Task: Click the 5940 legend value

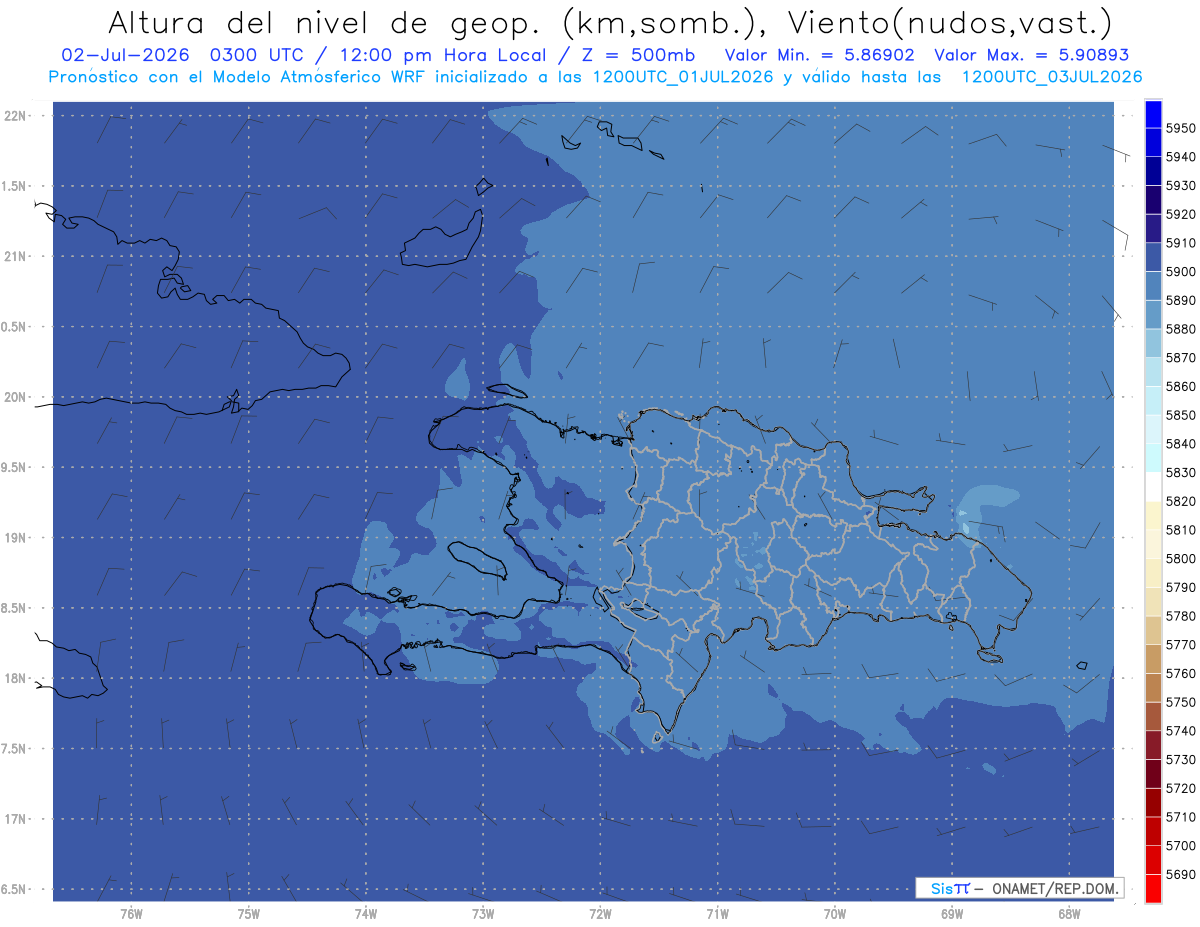Action: coord(1180,157)
